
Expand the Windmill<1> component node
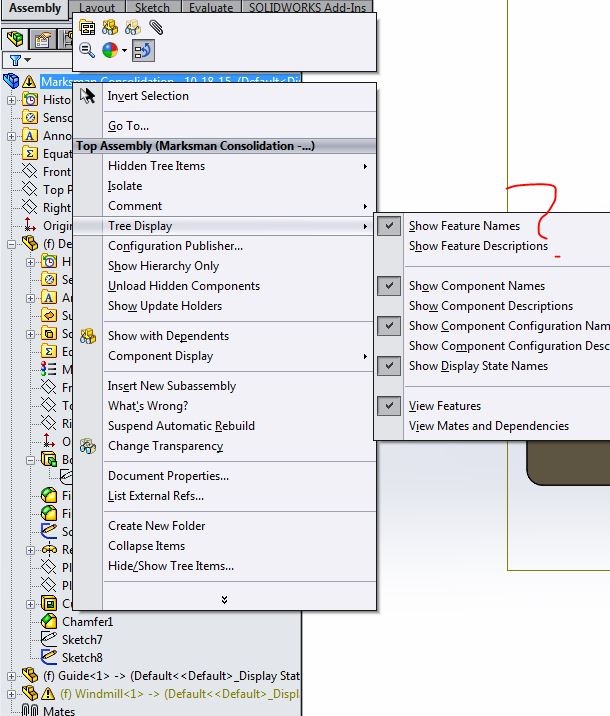tap(11, 694)
